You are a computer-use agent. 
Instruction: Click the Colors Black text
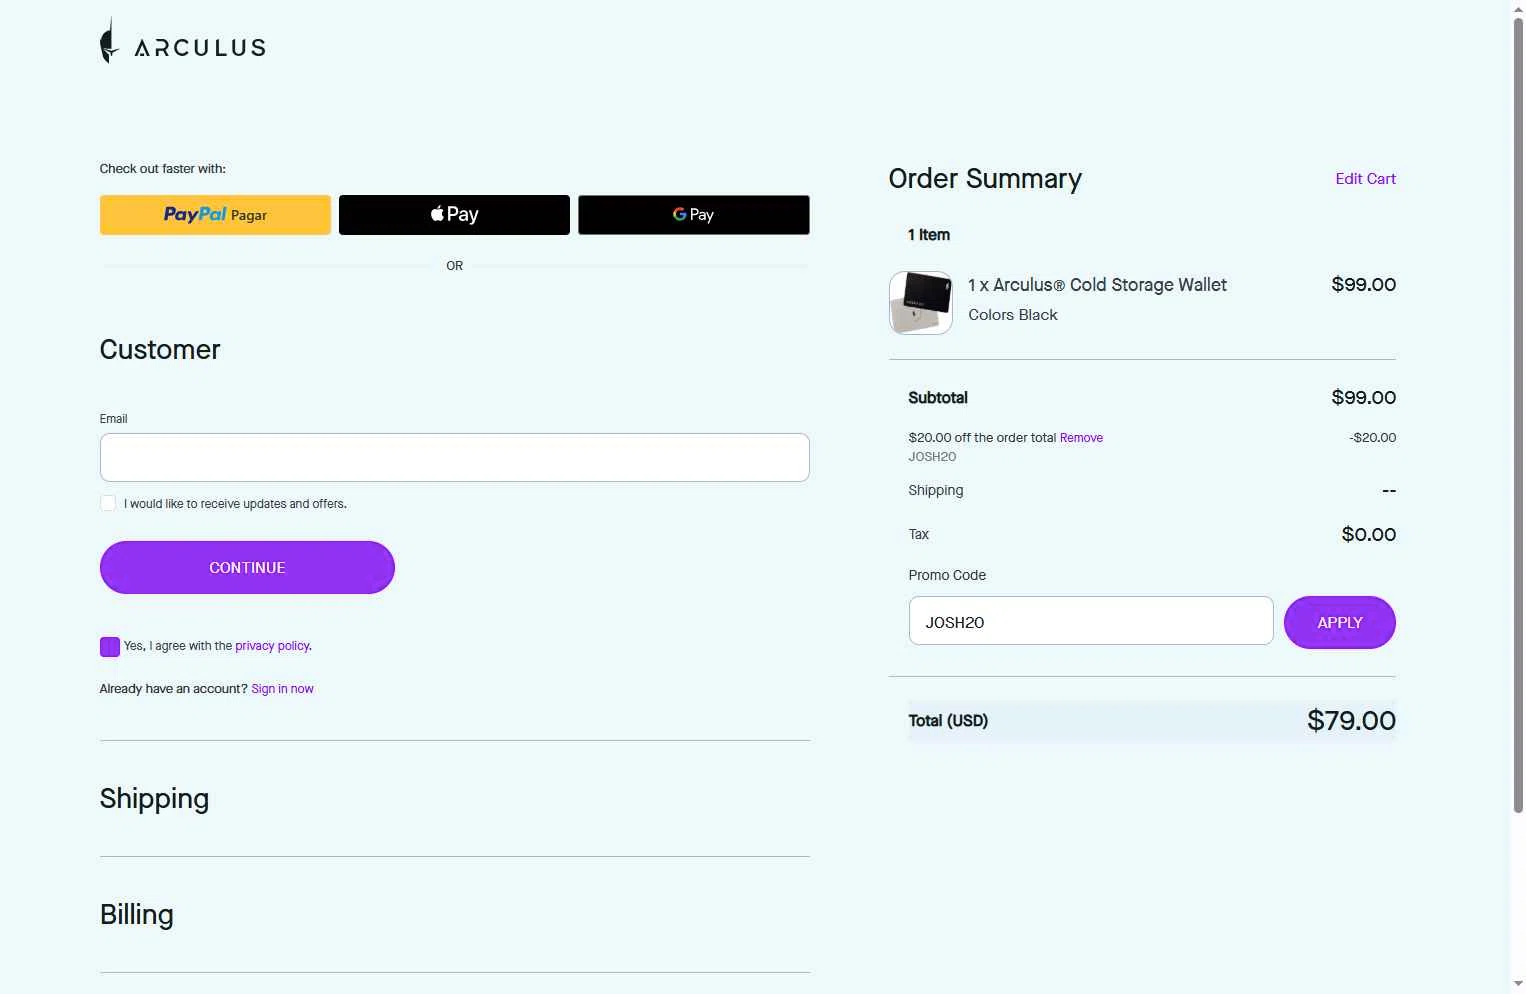click(1013, 315)
